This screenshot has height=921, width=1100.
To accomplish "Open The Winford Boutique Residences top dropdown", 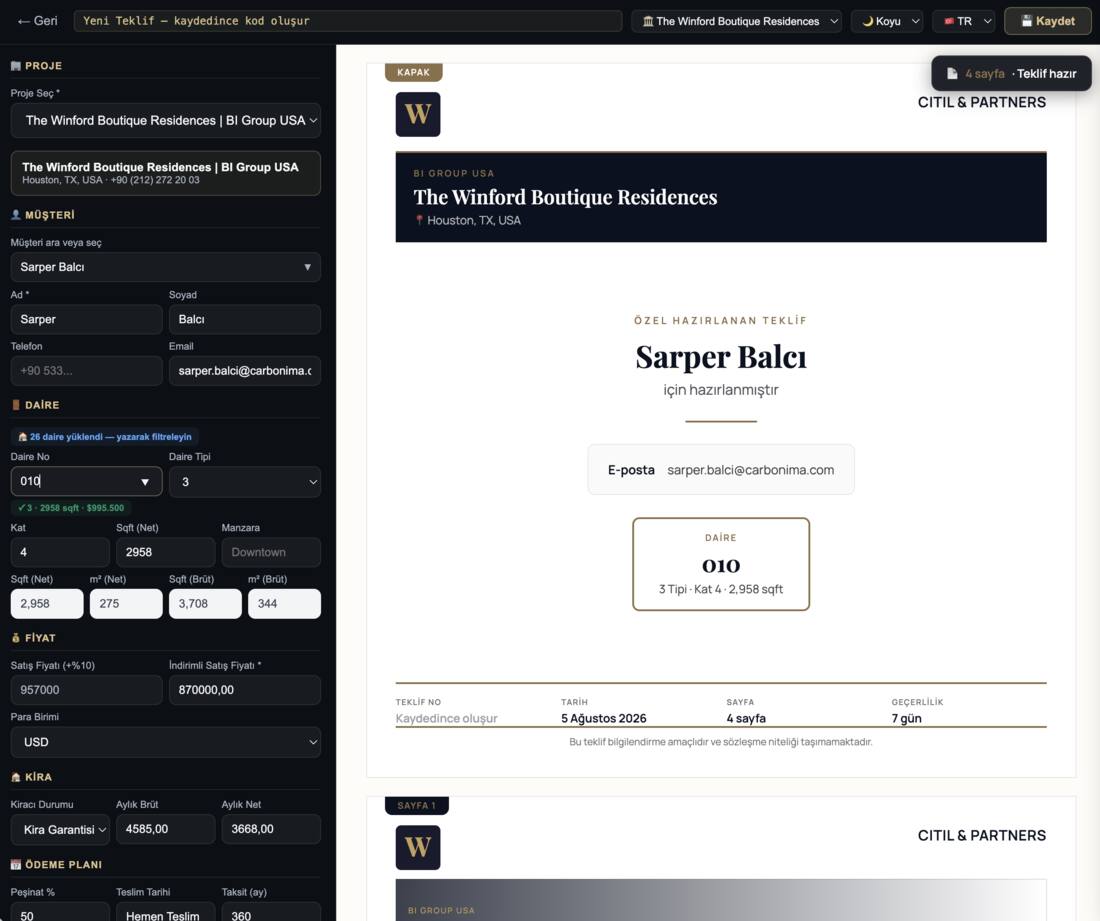I will tap(737, 21).
